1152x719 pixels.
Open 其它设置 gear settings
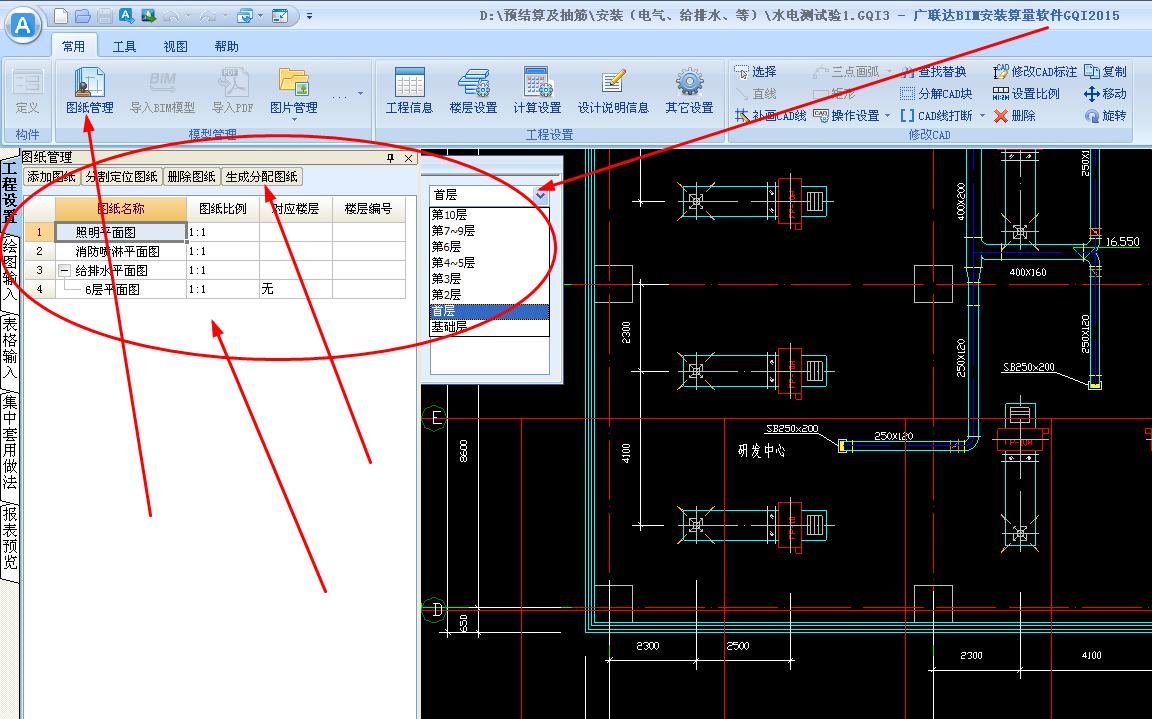(x=689, y=91)
